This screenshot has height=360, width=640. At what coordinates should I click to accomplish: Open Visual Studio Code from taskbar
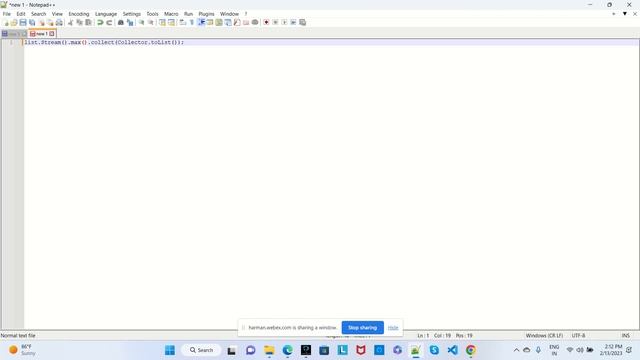pyautogui.click(x=452, y=350)
